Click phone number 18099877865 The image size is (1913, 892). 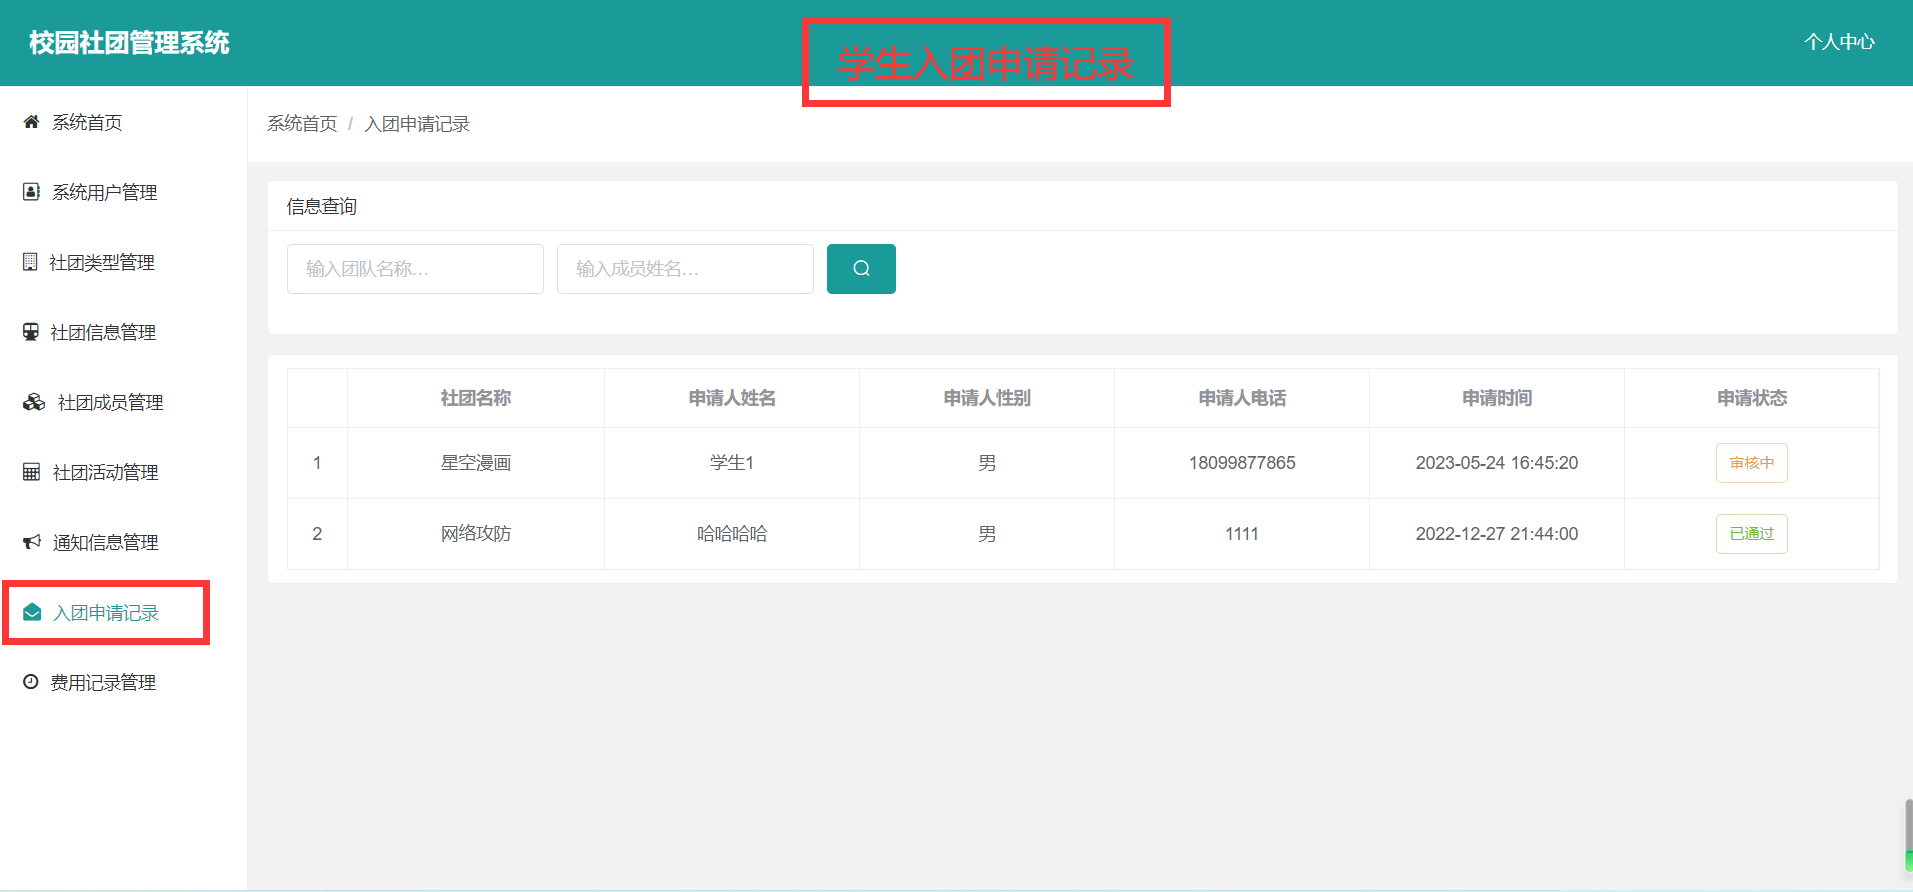[1242, 463]
